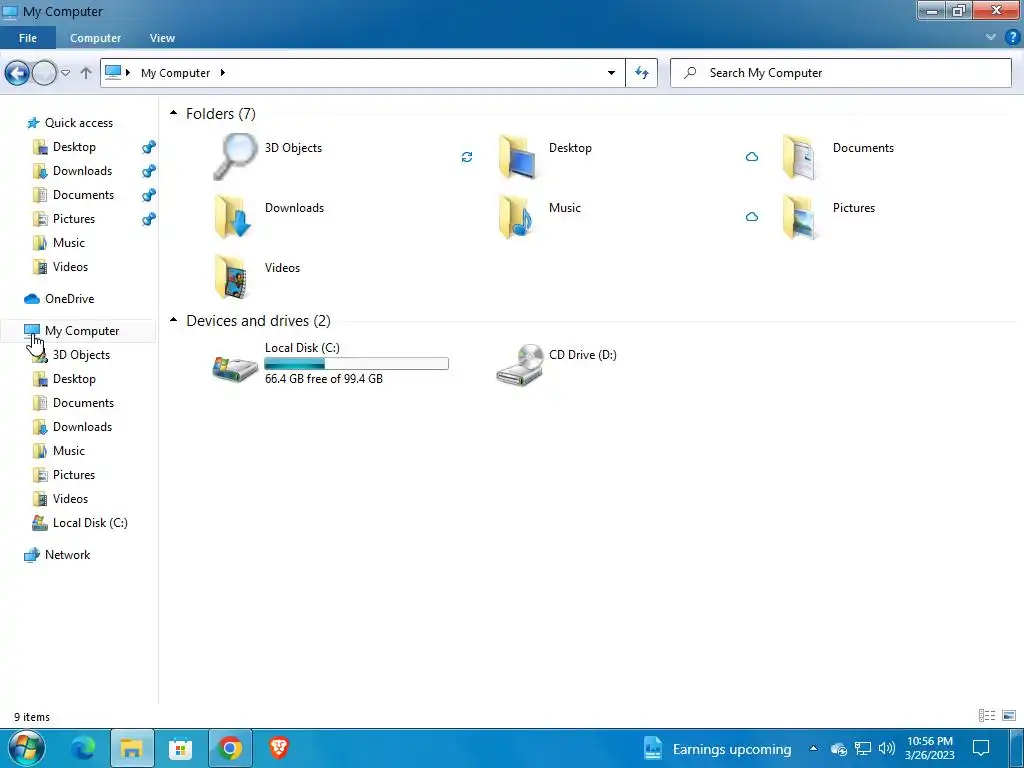1024x768 pixels.
Task: Open pinned Documents under Quick access
Action: (83, 195)
